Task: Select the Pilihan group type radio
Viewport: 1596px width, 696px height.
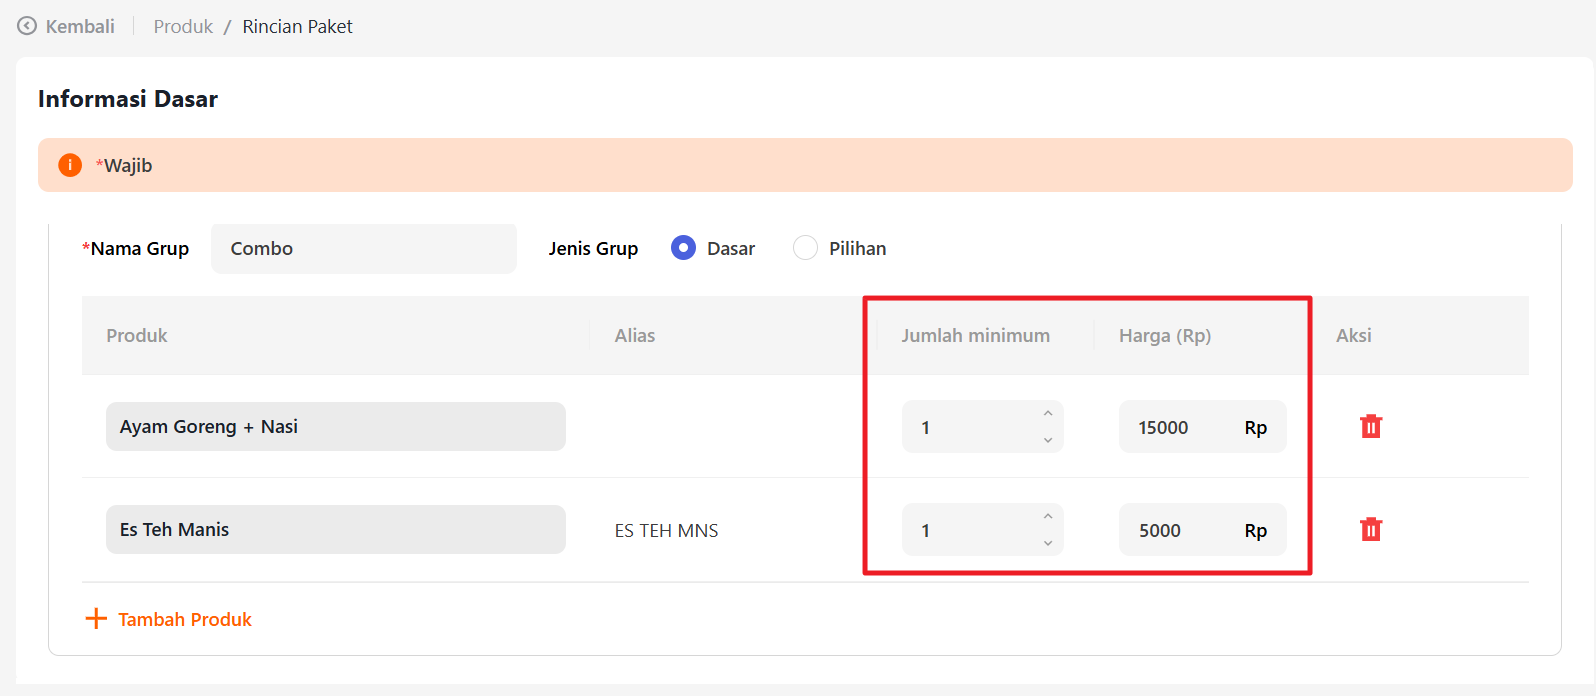Action: [805, 248]
